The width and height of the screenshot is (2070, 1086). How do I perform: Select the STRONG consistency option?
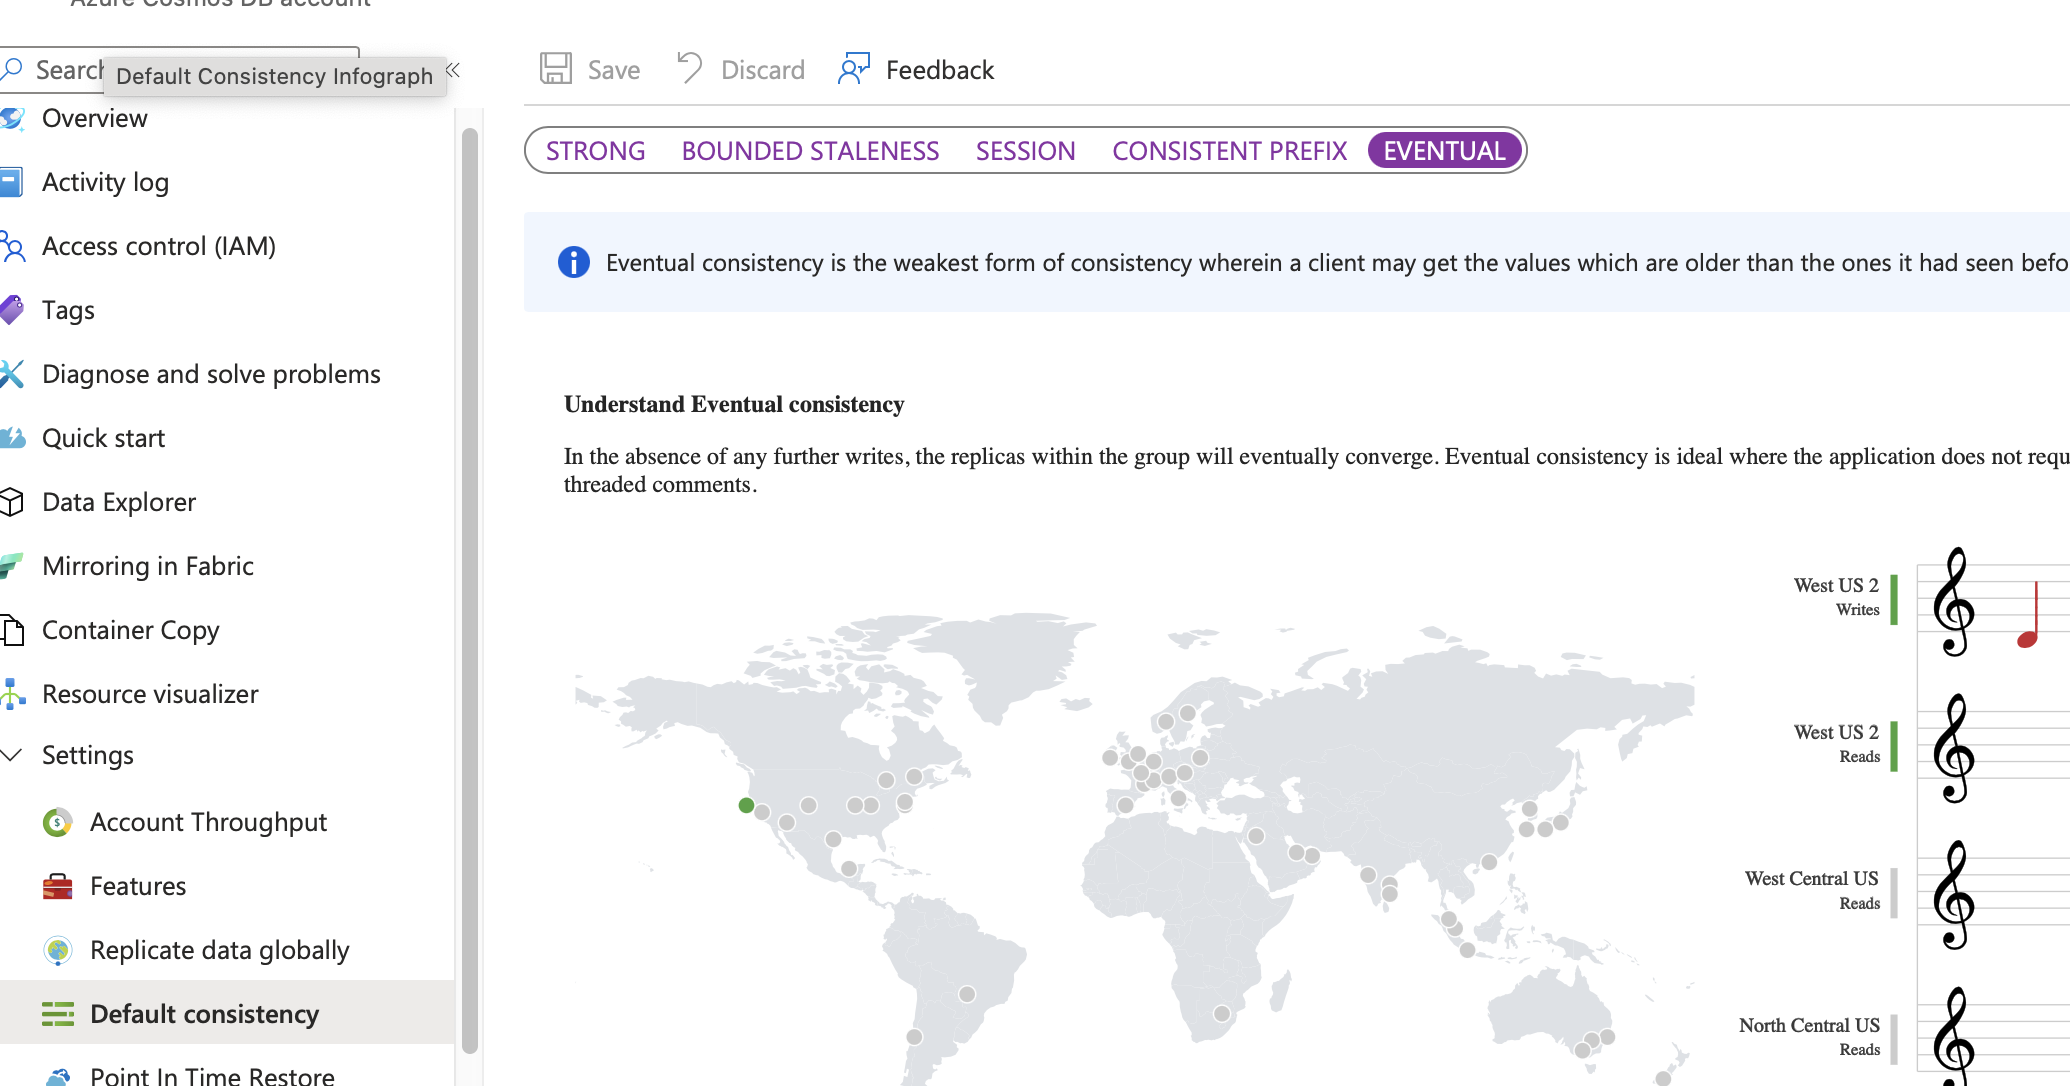coord(595,151)
